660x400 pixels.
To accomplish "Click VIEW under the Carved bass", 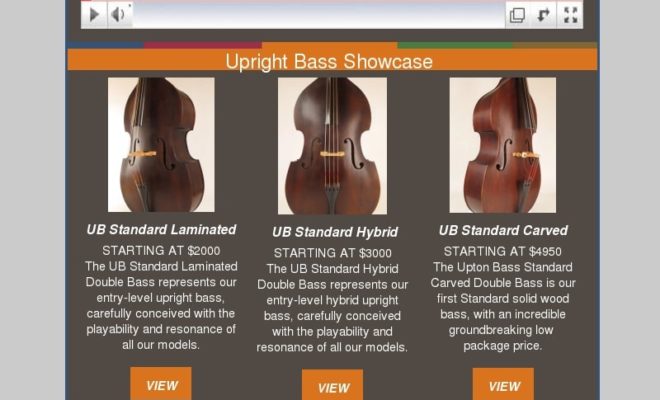I will 503,384.
